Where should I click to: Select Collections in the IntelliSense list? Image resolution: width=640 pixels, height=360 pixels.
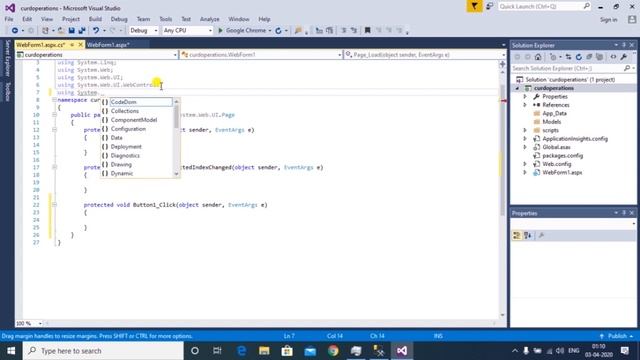[x=137, y=111]
